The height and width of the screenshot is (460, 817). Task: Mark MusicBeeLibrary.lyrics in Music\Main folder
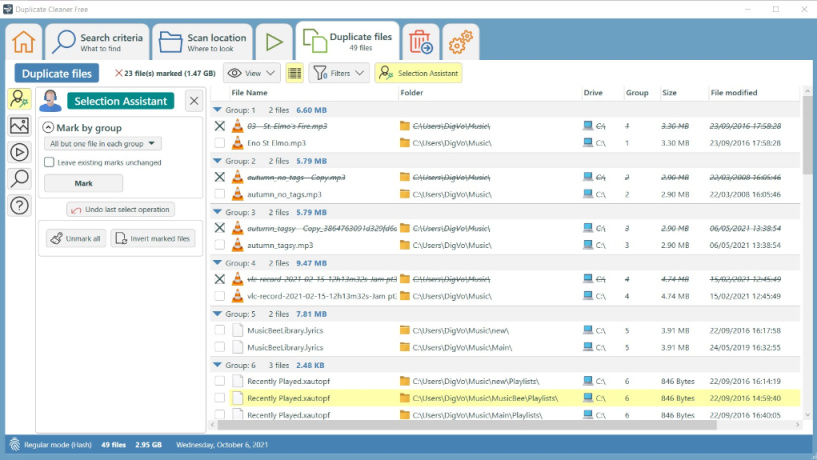point(220,347)
